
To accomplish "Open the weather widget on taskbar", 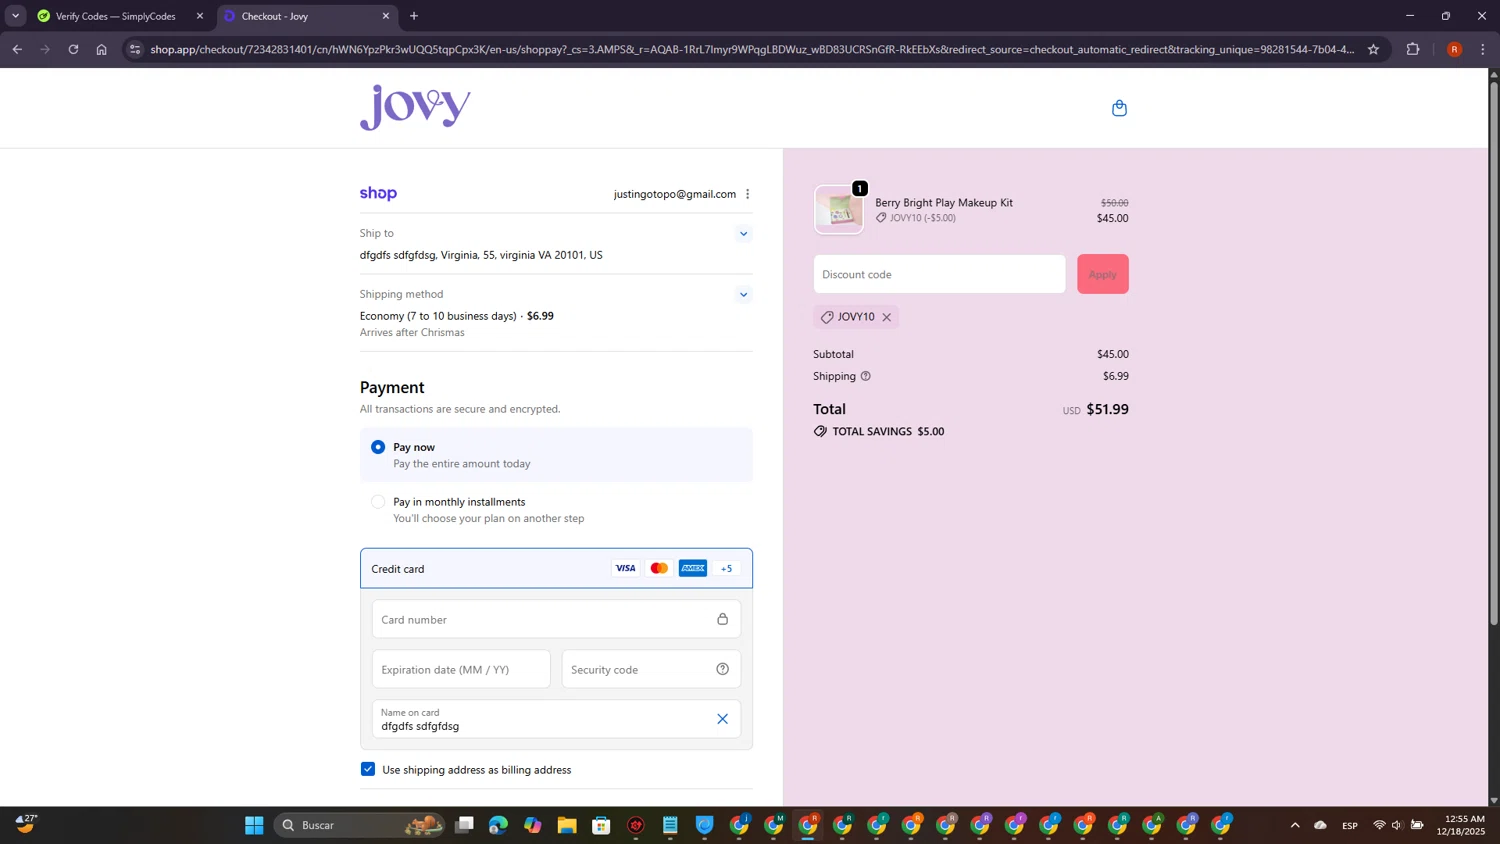I will [x=27, y=823].
